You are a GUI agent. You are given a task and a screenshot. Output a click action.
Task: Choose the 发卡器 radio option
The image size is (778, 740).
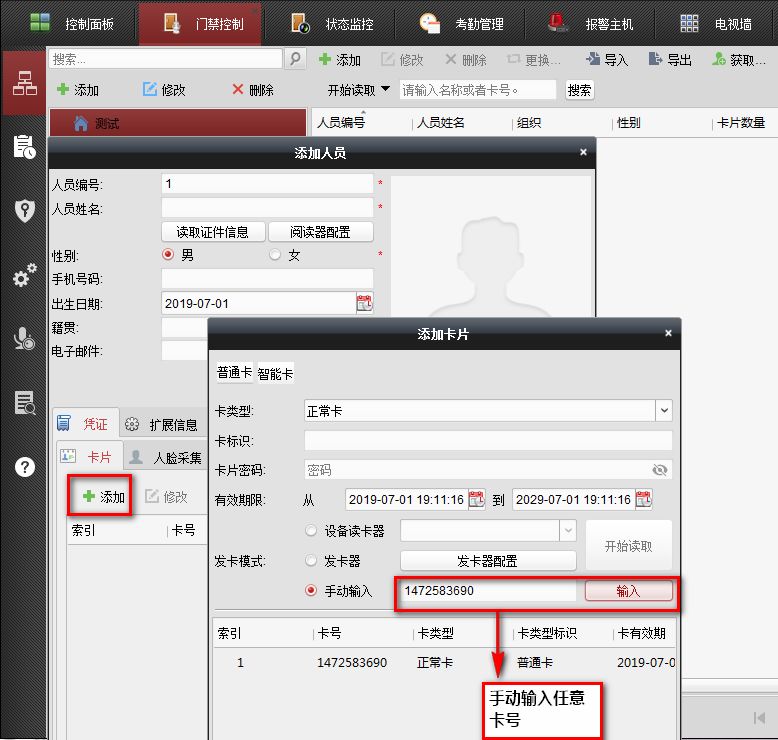[311, 561]
